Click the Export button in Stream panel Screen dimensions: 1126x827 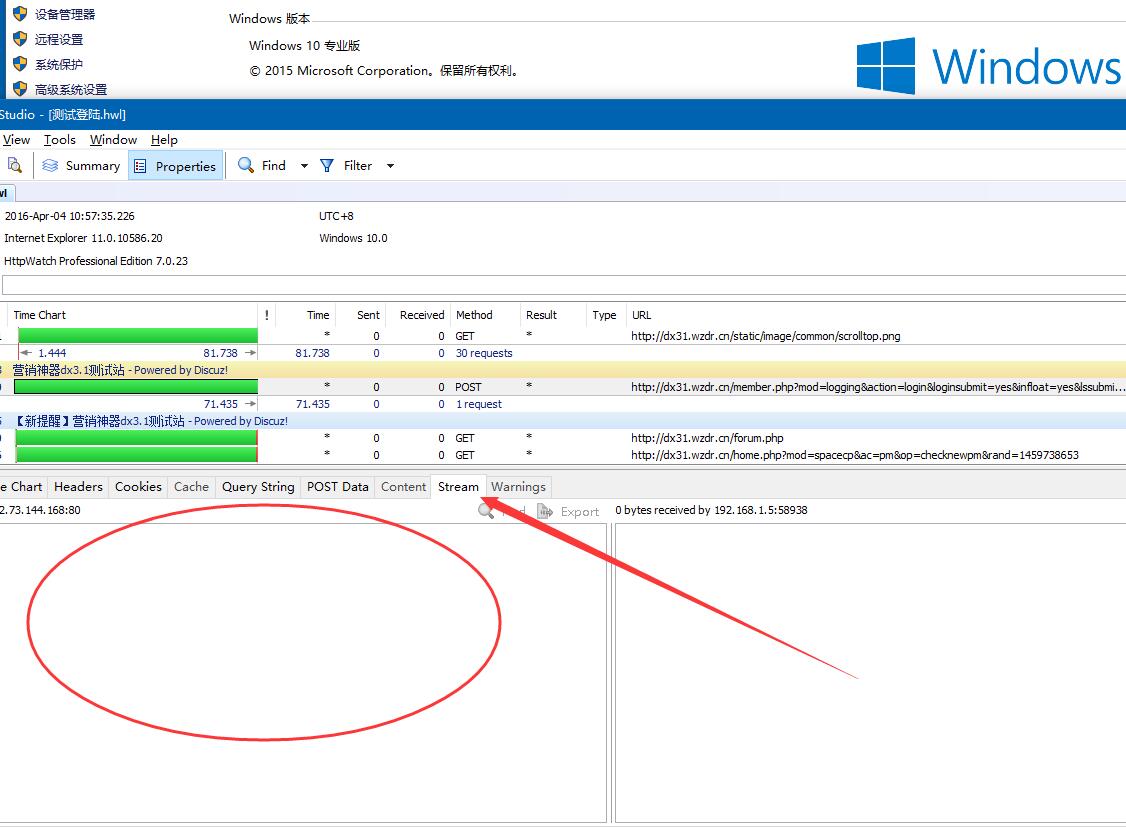point(569,512)
